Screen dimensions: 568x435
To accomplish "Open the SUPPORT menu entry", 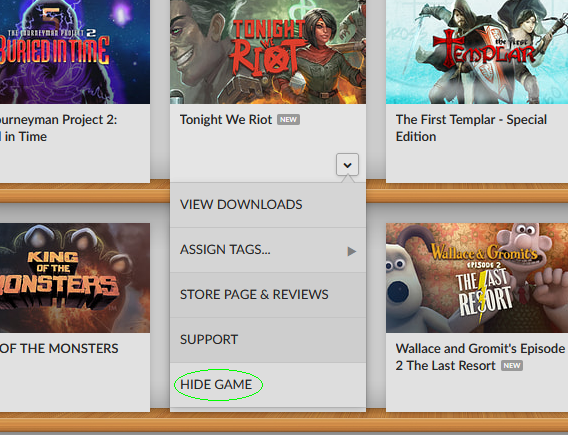I will [268, 340].
